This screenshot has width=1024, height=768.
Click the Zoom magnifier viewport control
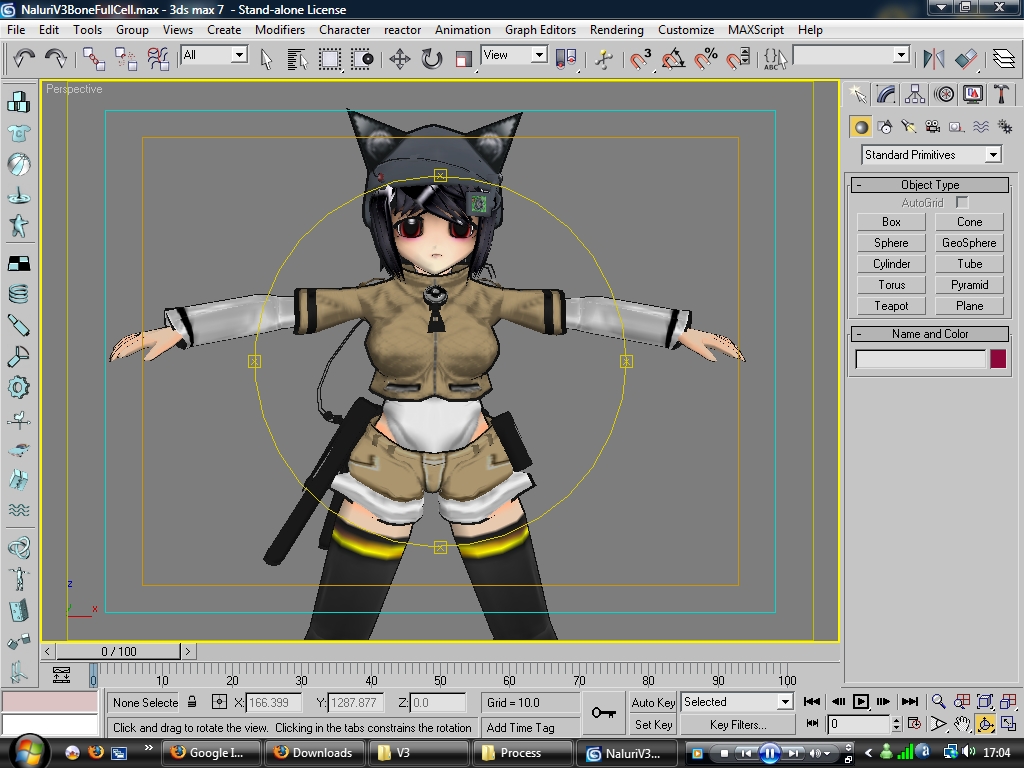point(938,702)
